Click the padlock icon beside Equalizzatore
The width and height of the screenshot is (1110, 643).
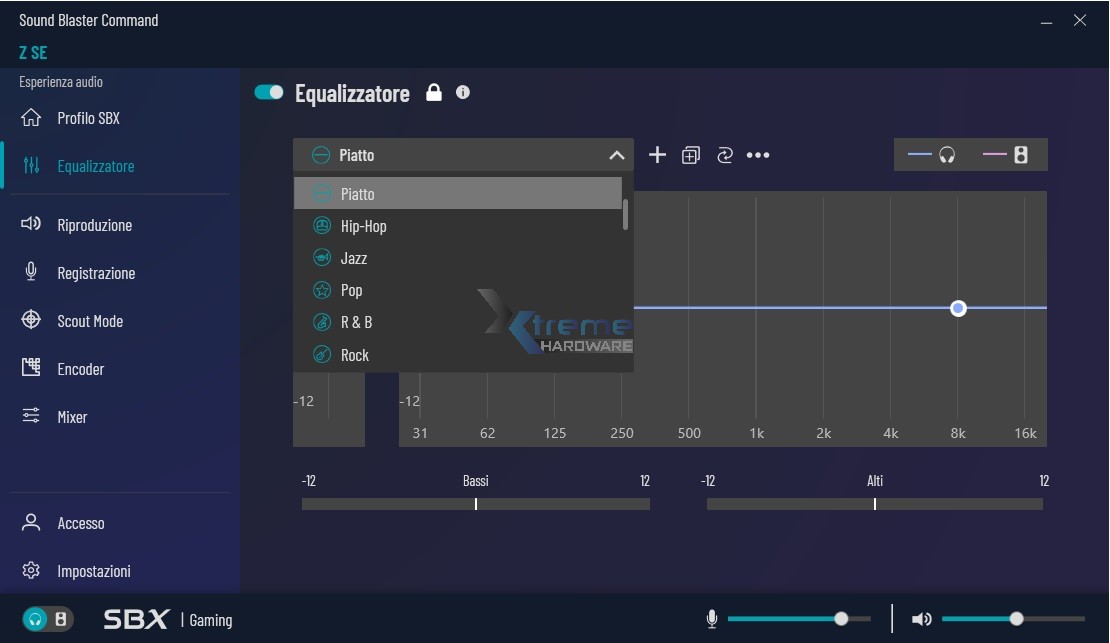[x=434, y=93]
